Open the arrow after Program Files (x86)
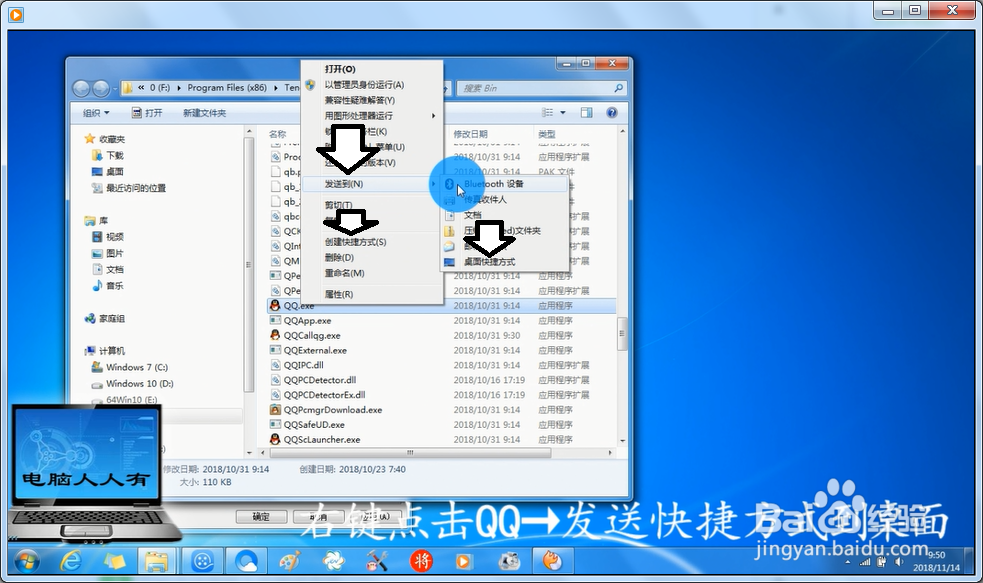The height and width of the screenshot is (583, 983). point(276,88)
